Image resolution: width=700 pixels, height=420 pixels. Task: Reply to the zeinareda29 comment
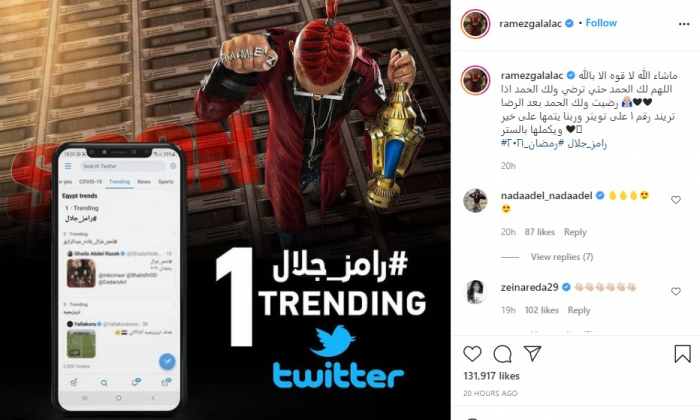pos(579,310)
